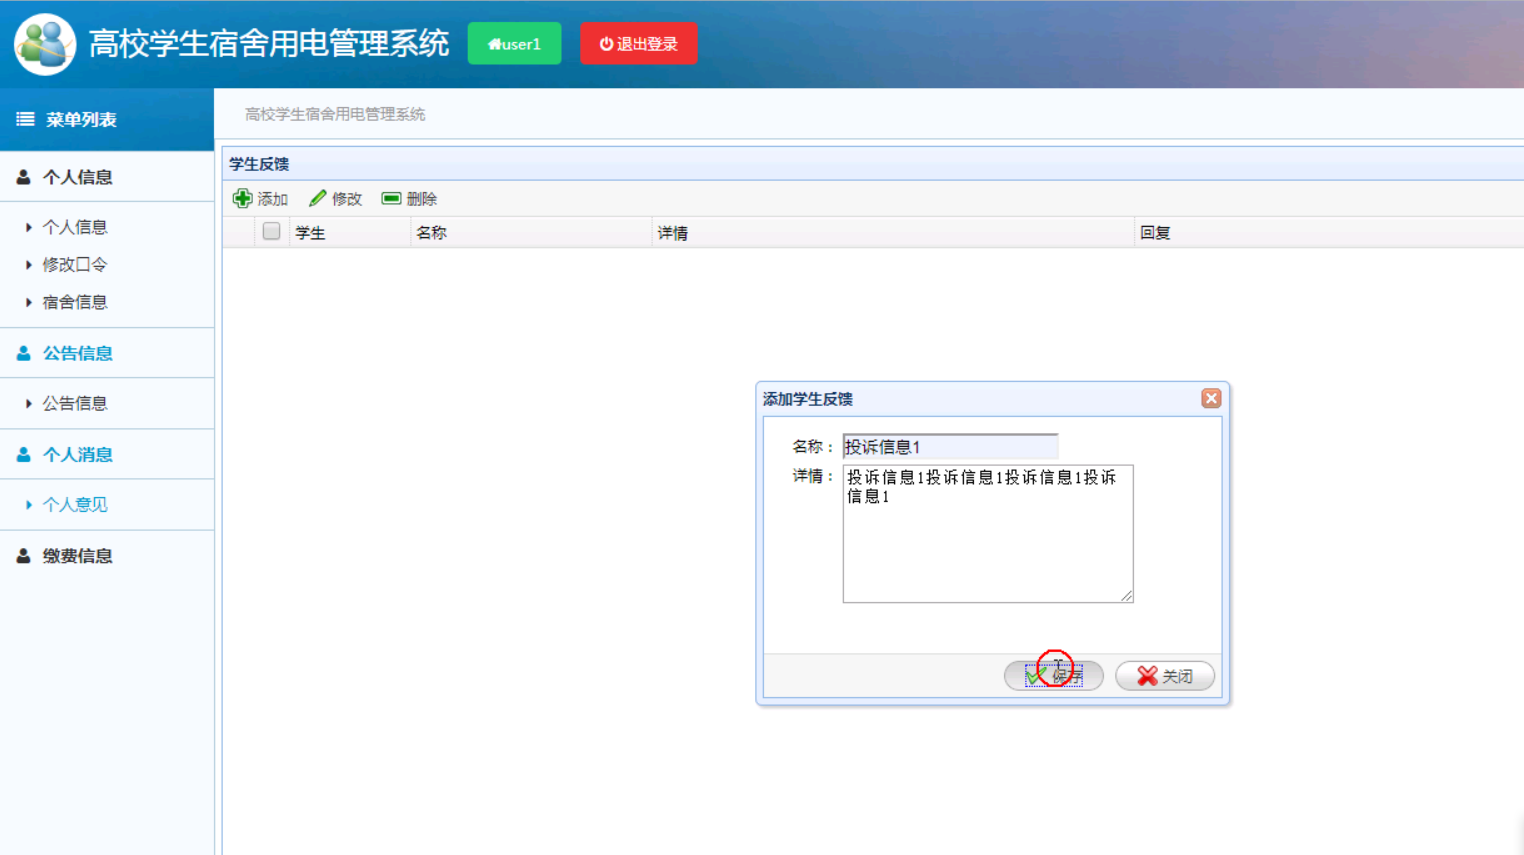Click the pencil 修改 toolbar button

tap(335, 199)
